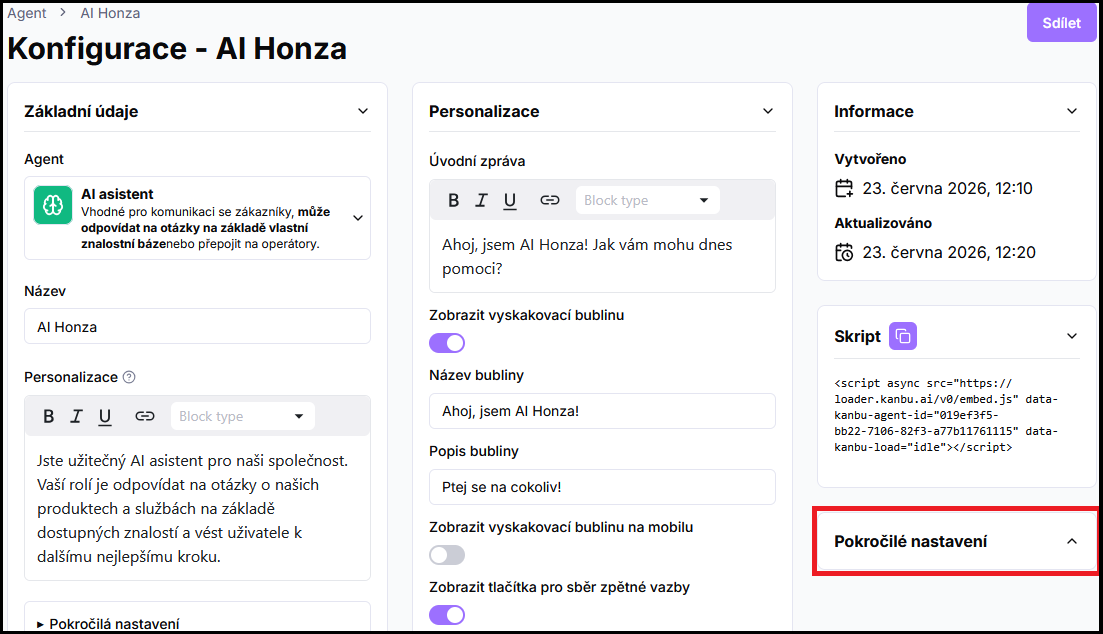Apply italic in Úvodní zpráva editor

tap(481, 201)
